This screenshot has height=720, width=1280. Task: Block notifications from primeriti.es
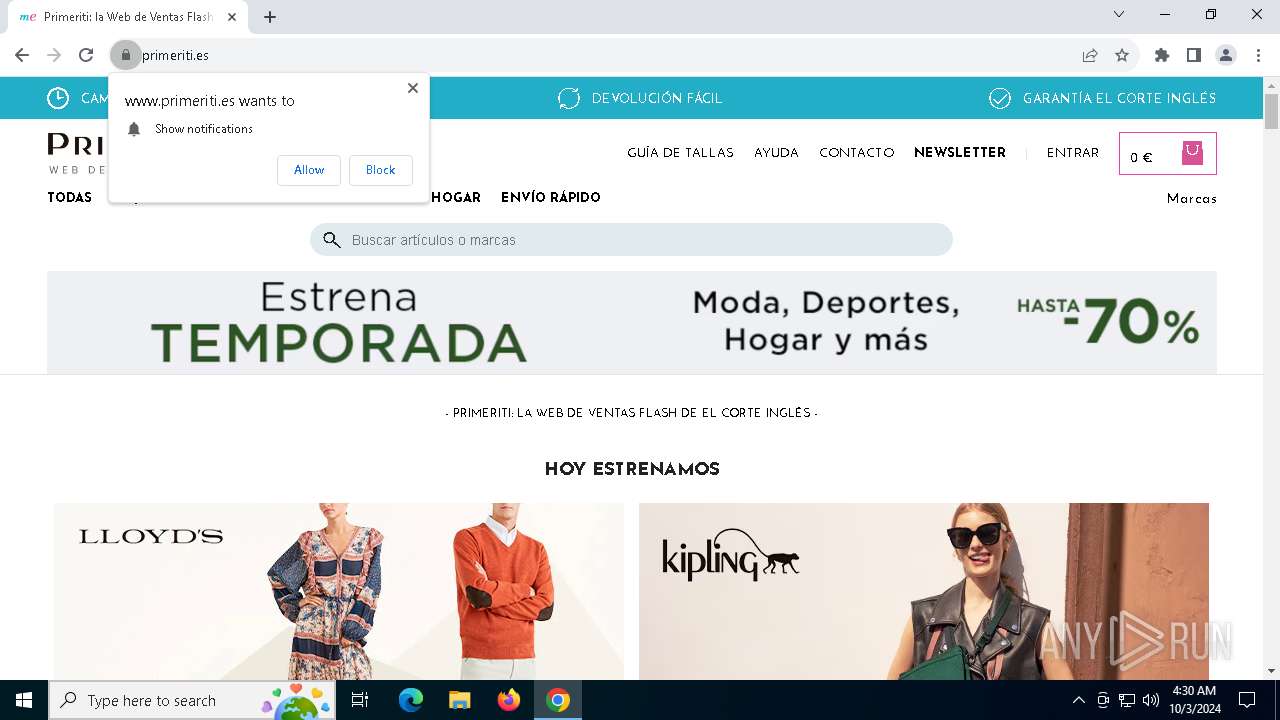pyautogui.click(x=380, y=170)
